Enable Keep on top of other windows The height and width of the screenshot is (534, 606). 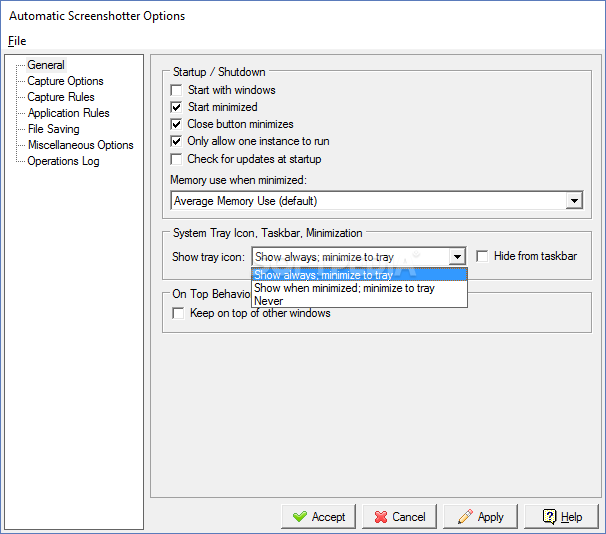tap(178, 313)
